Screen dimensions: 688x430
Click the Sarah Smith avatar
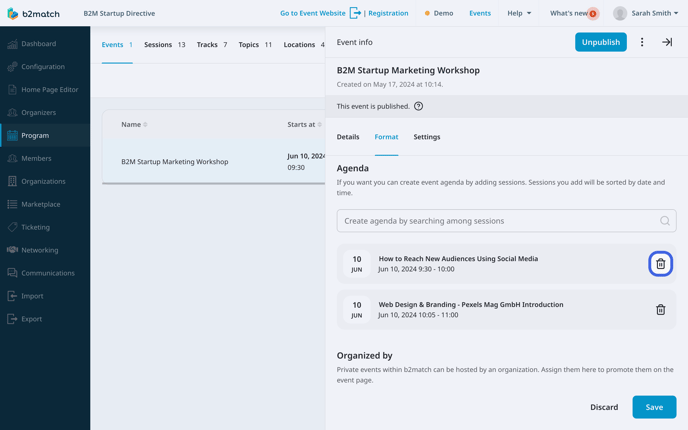620,13
